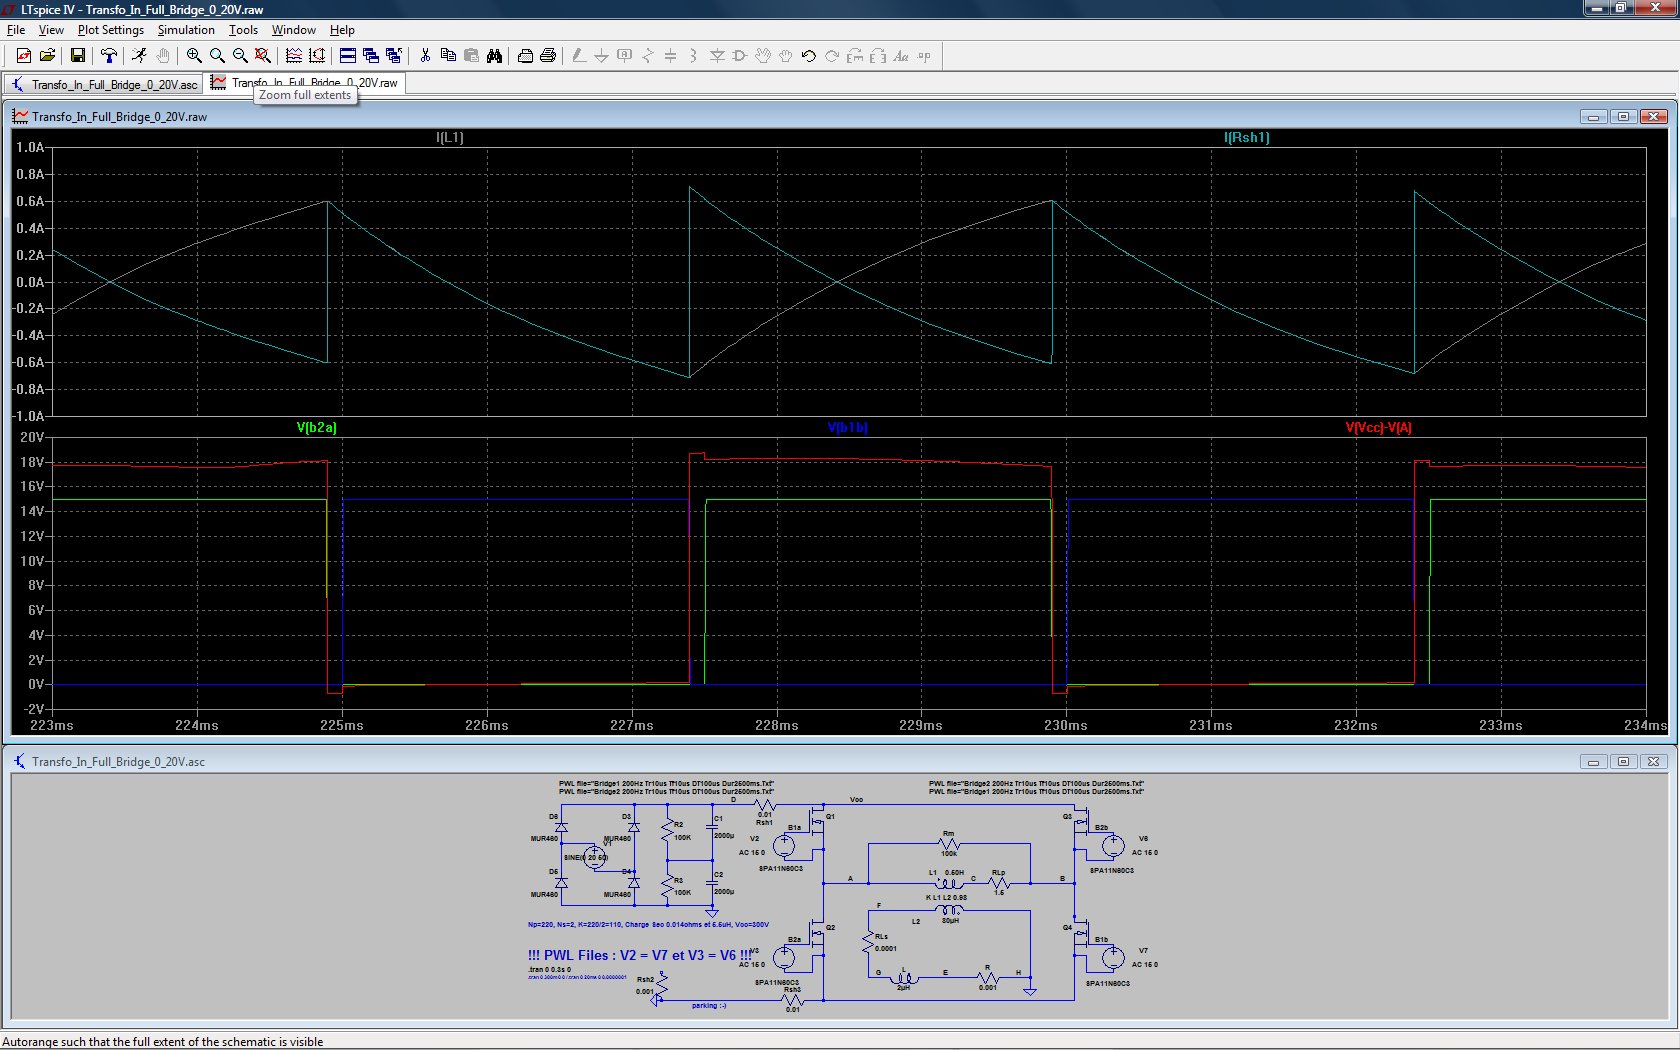This screenshot has width=1680, height=1050.
Task: Click the V(b2a) green trace label
Action: point(316,428)
